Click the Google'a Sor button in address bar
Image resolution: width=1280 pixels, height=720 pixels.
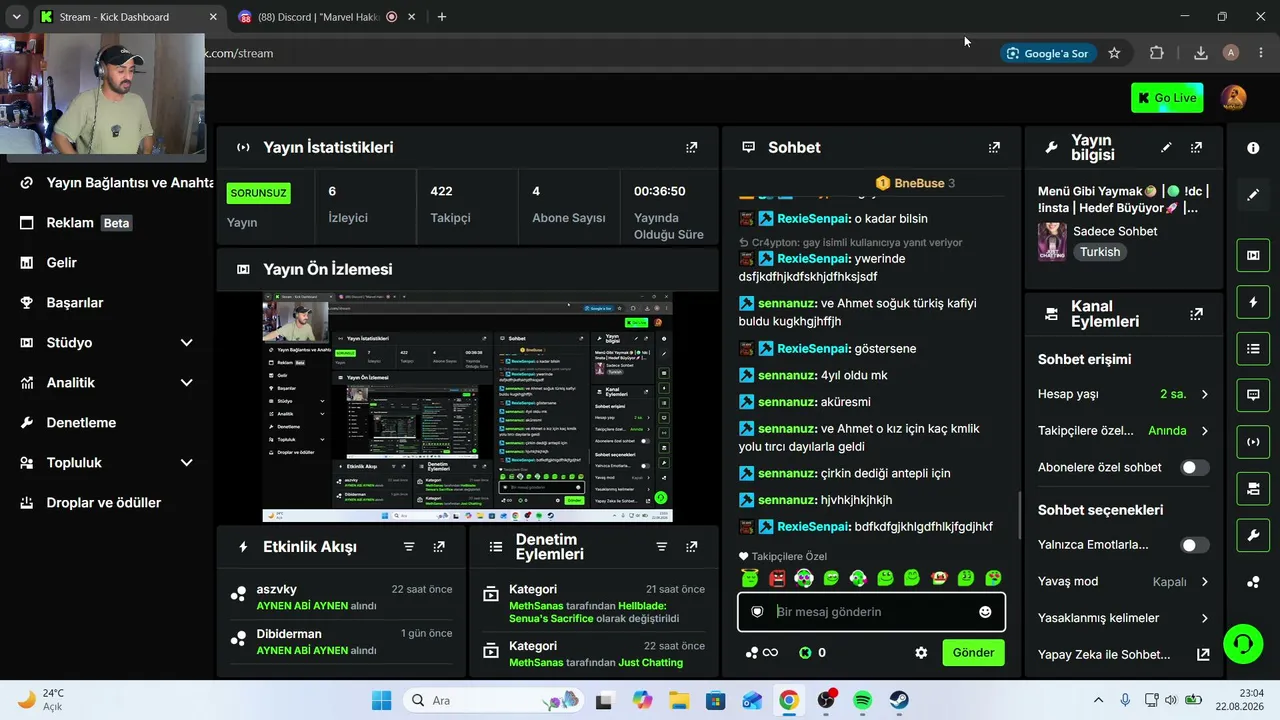tap(1047, 53)
